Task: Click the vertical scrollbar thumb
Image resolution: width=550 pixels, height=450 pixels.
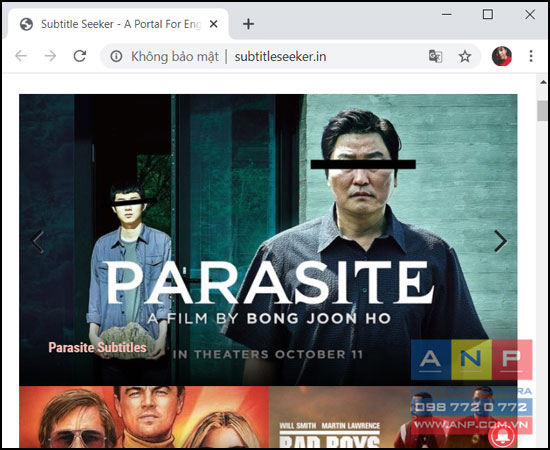Action: (542, 111)
